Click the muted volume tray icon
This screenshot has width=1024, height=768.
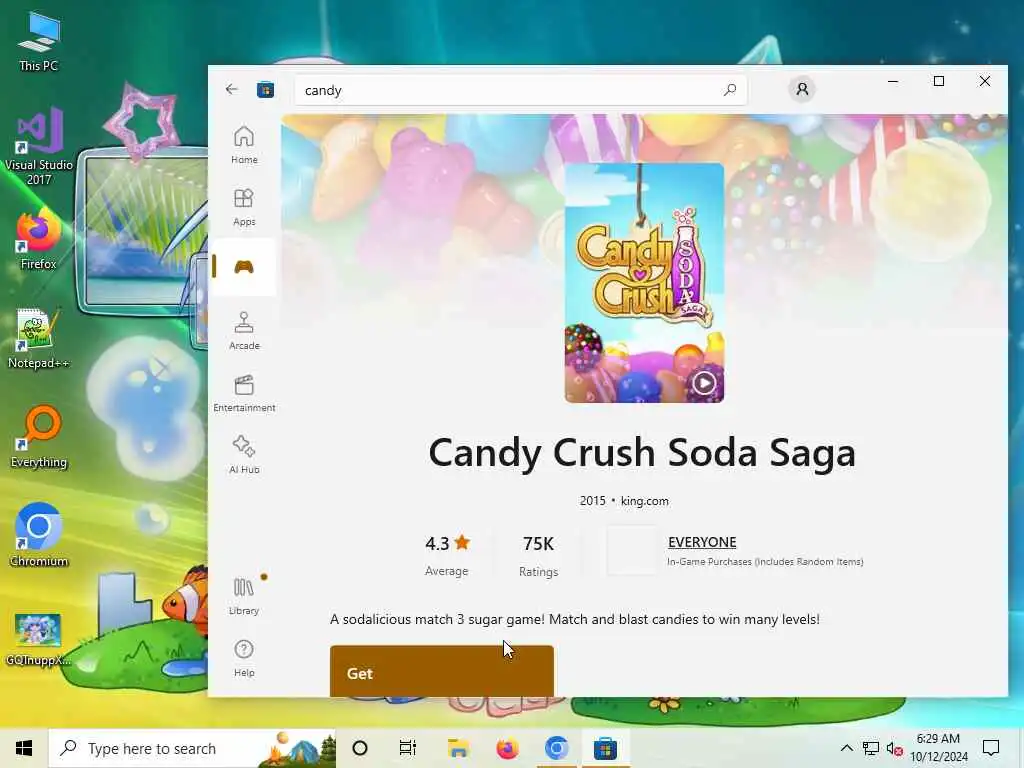[895, 749]
